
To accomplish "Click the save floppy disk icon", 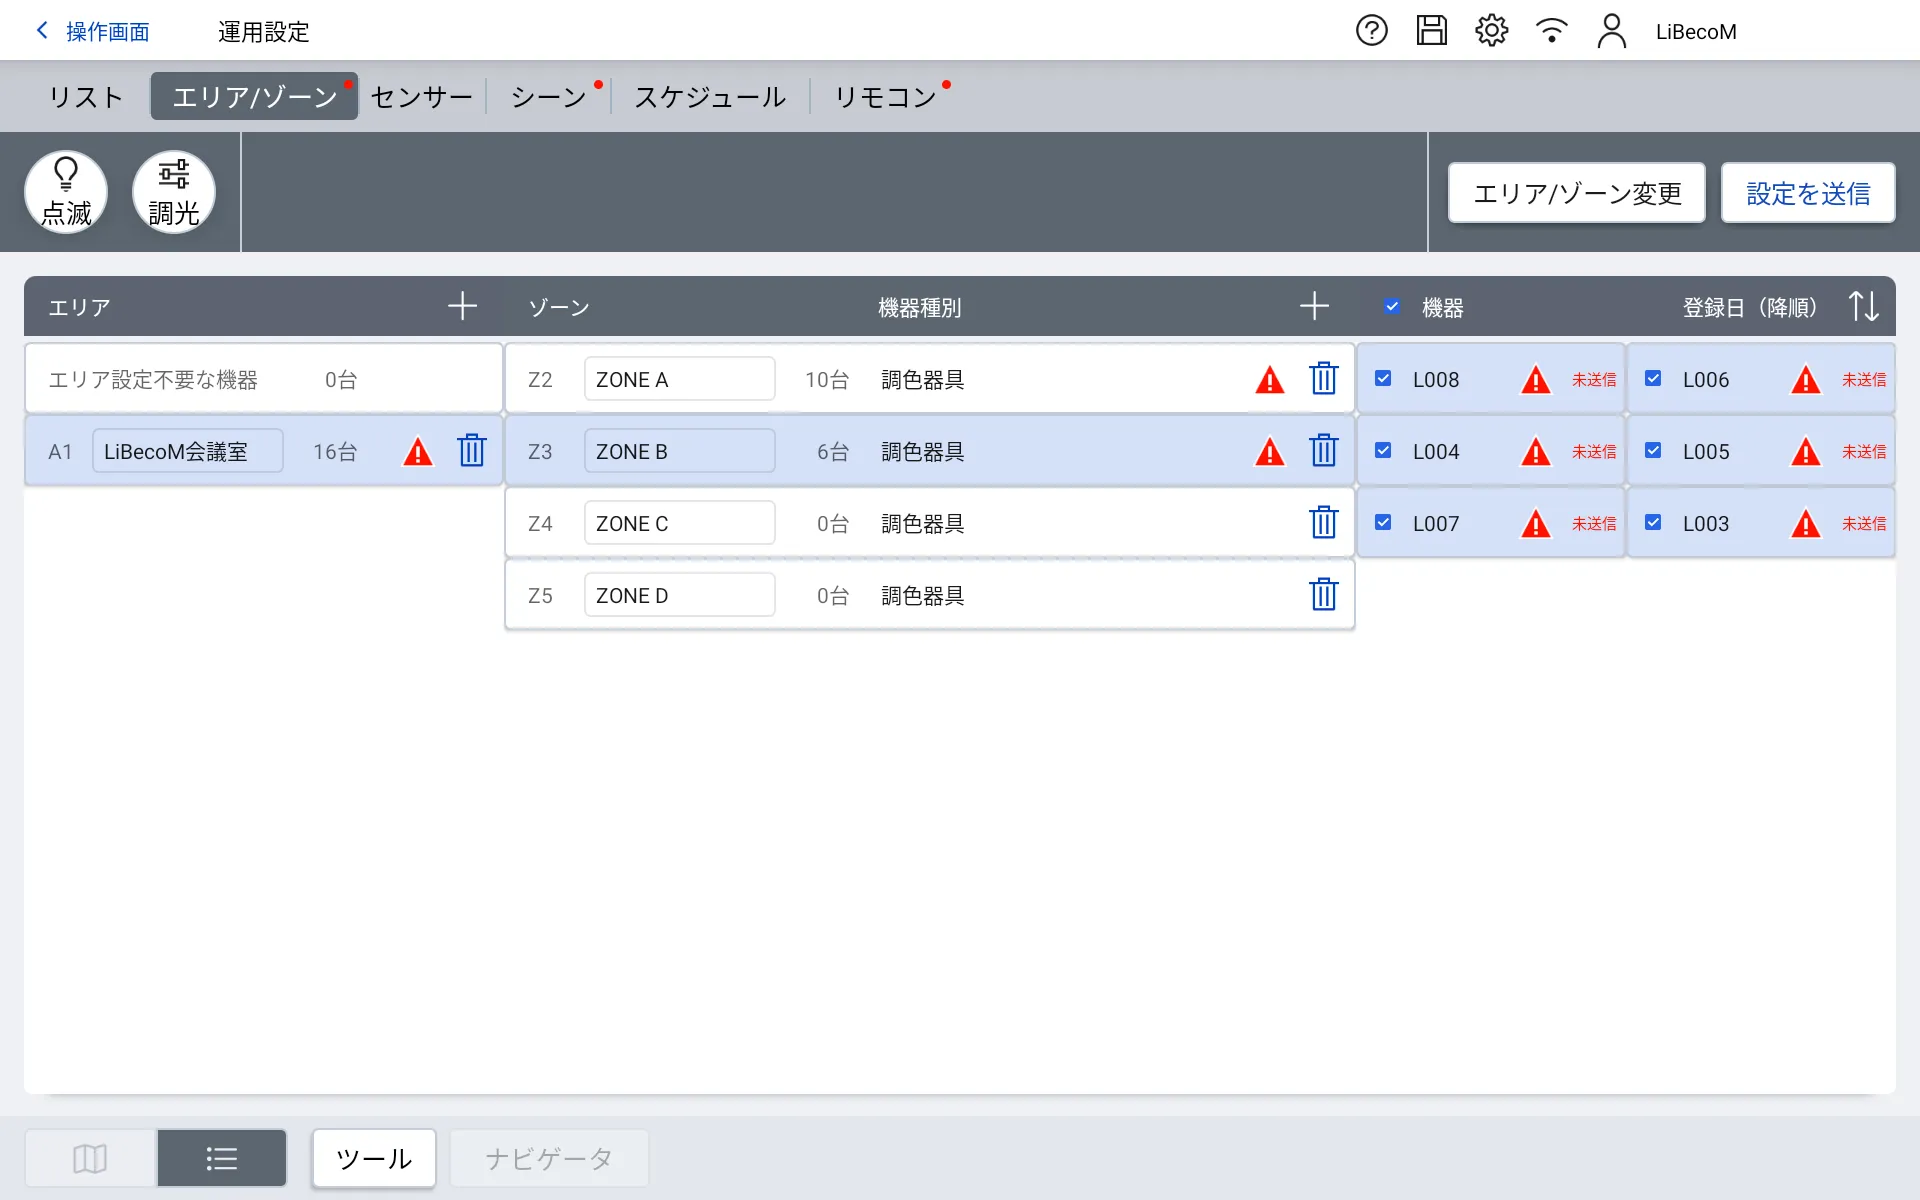I will tap(1431, 31).
